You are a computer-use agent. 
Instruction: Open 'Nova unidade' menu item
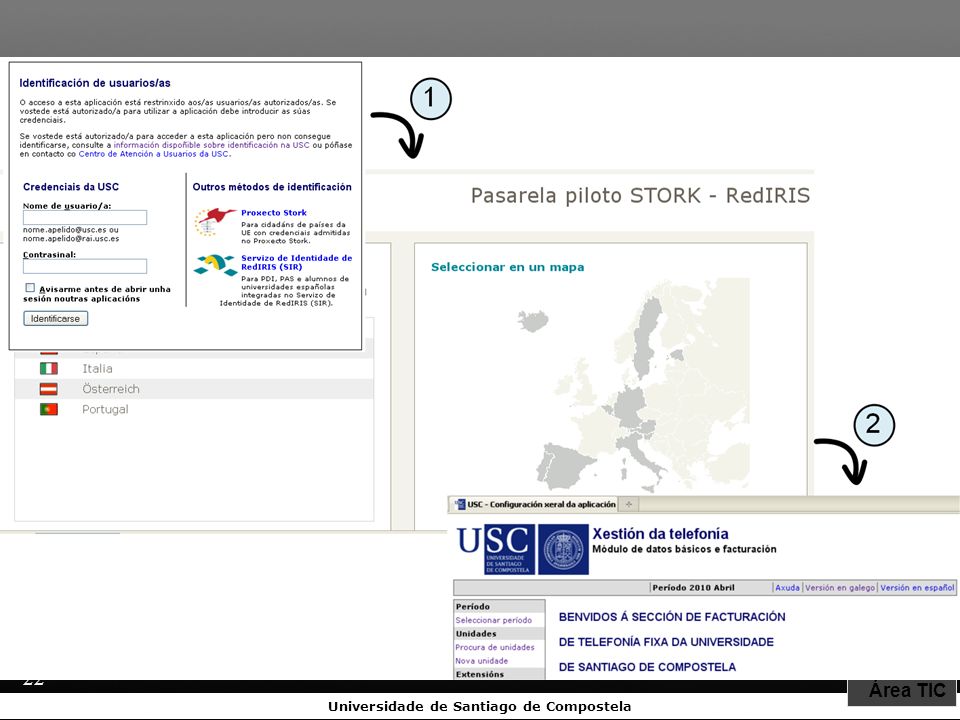pos(481,661)
